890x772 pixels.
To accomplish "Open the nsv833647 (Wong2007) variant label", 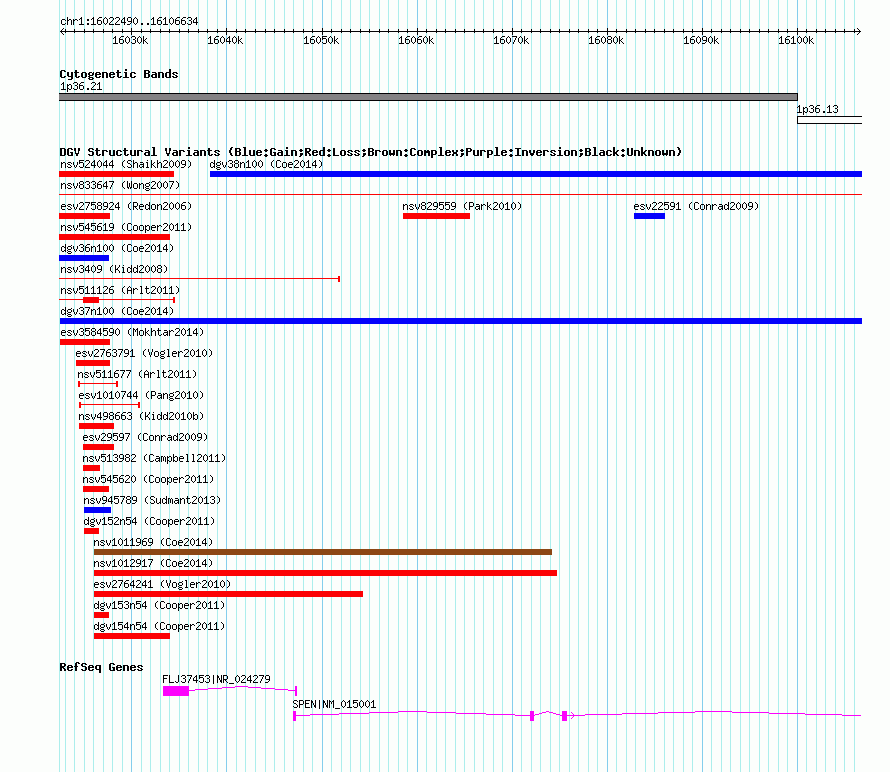I will pos(120,185).
